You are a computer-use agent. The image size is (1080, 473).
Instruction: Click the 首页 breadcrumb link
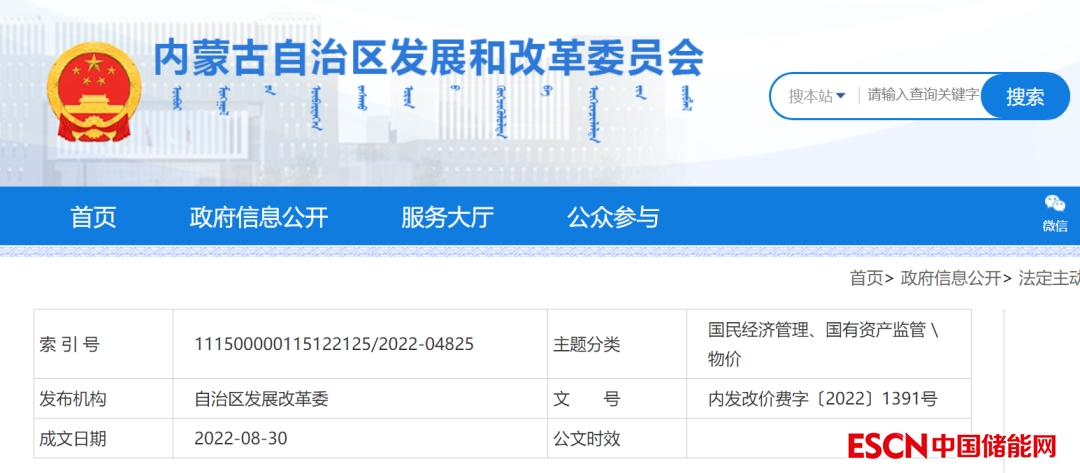click(x=866, y=278)
